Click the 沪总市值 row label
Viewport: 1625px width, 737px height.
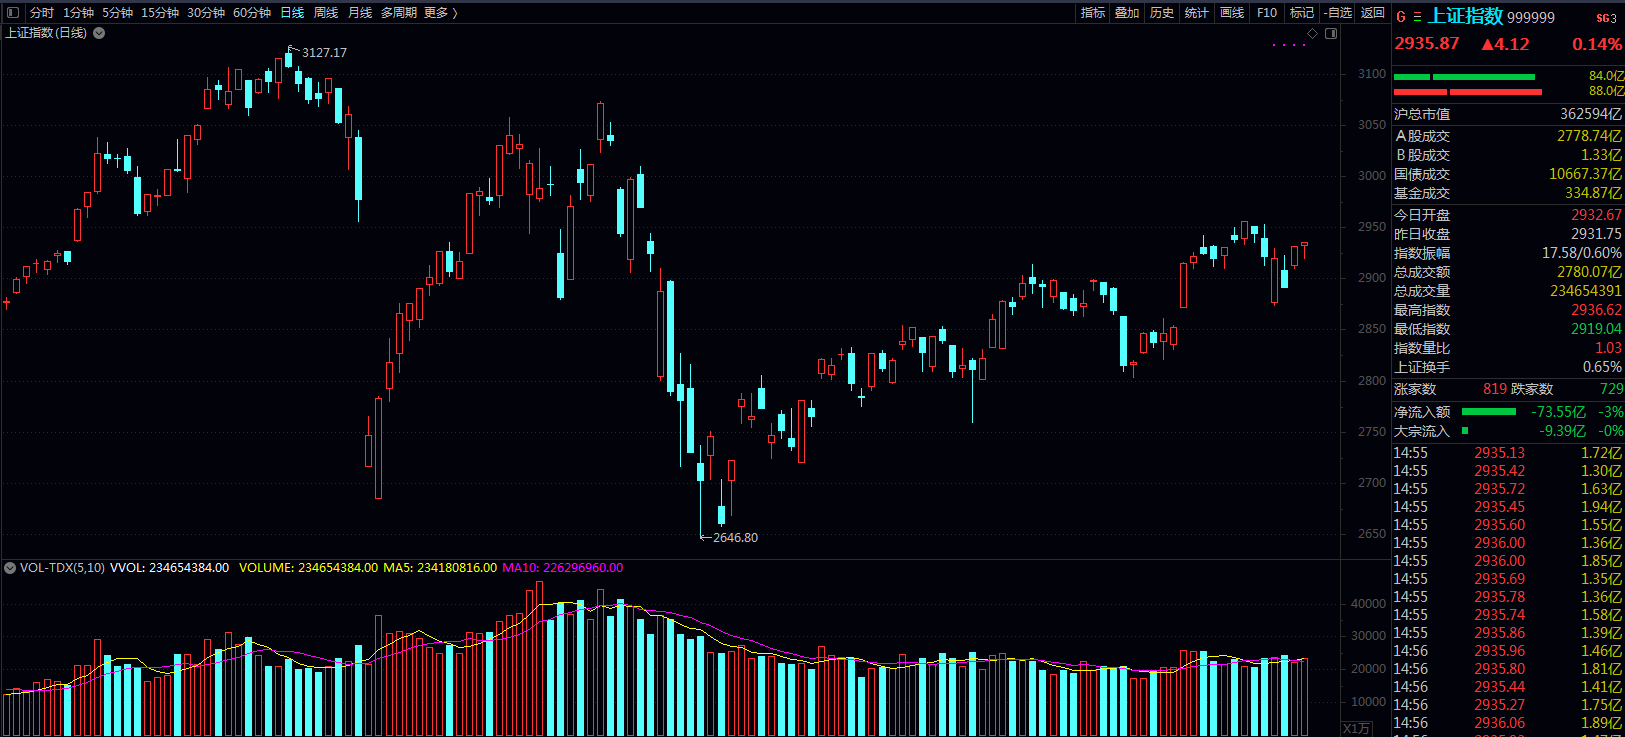[1422, 115]
